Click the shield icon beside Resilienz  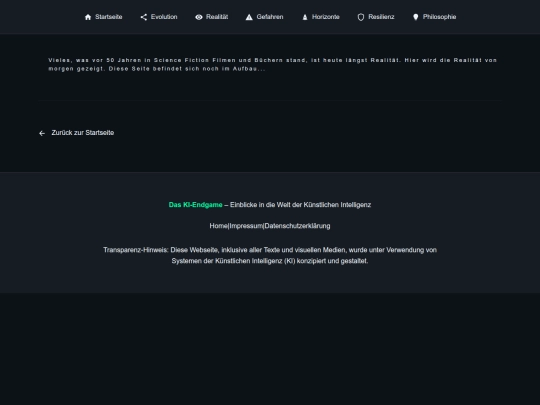click(x=361, y=17)
